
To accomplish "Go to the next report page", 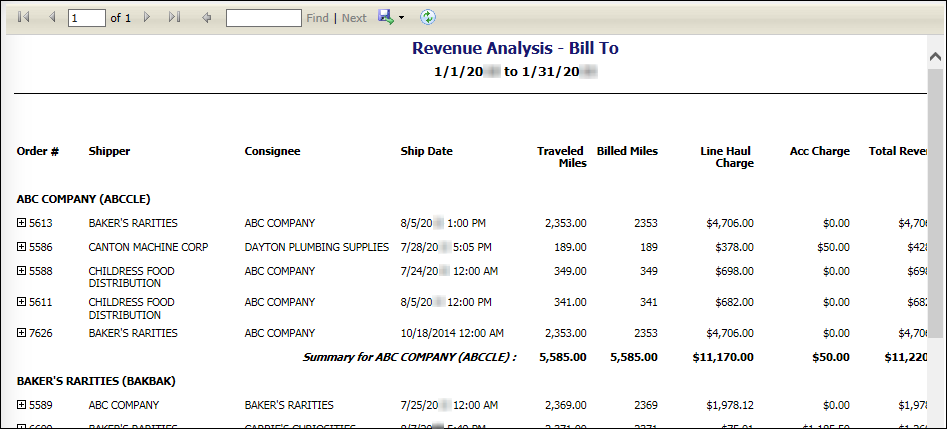I will tap(147, 18).
